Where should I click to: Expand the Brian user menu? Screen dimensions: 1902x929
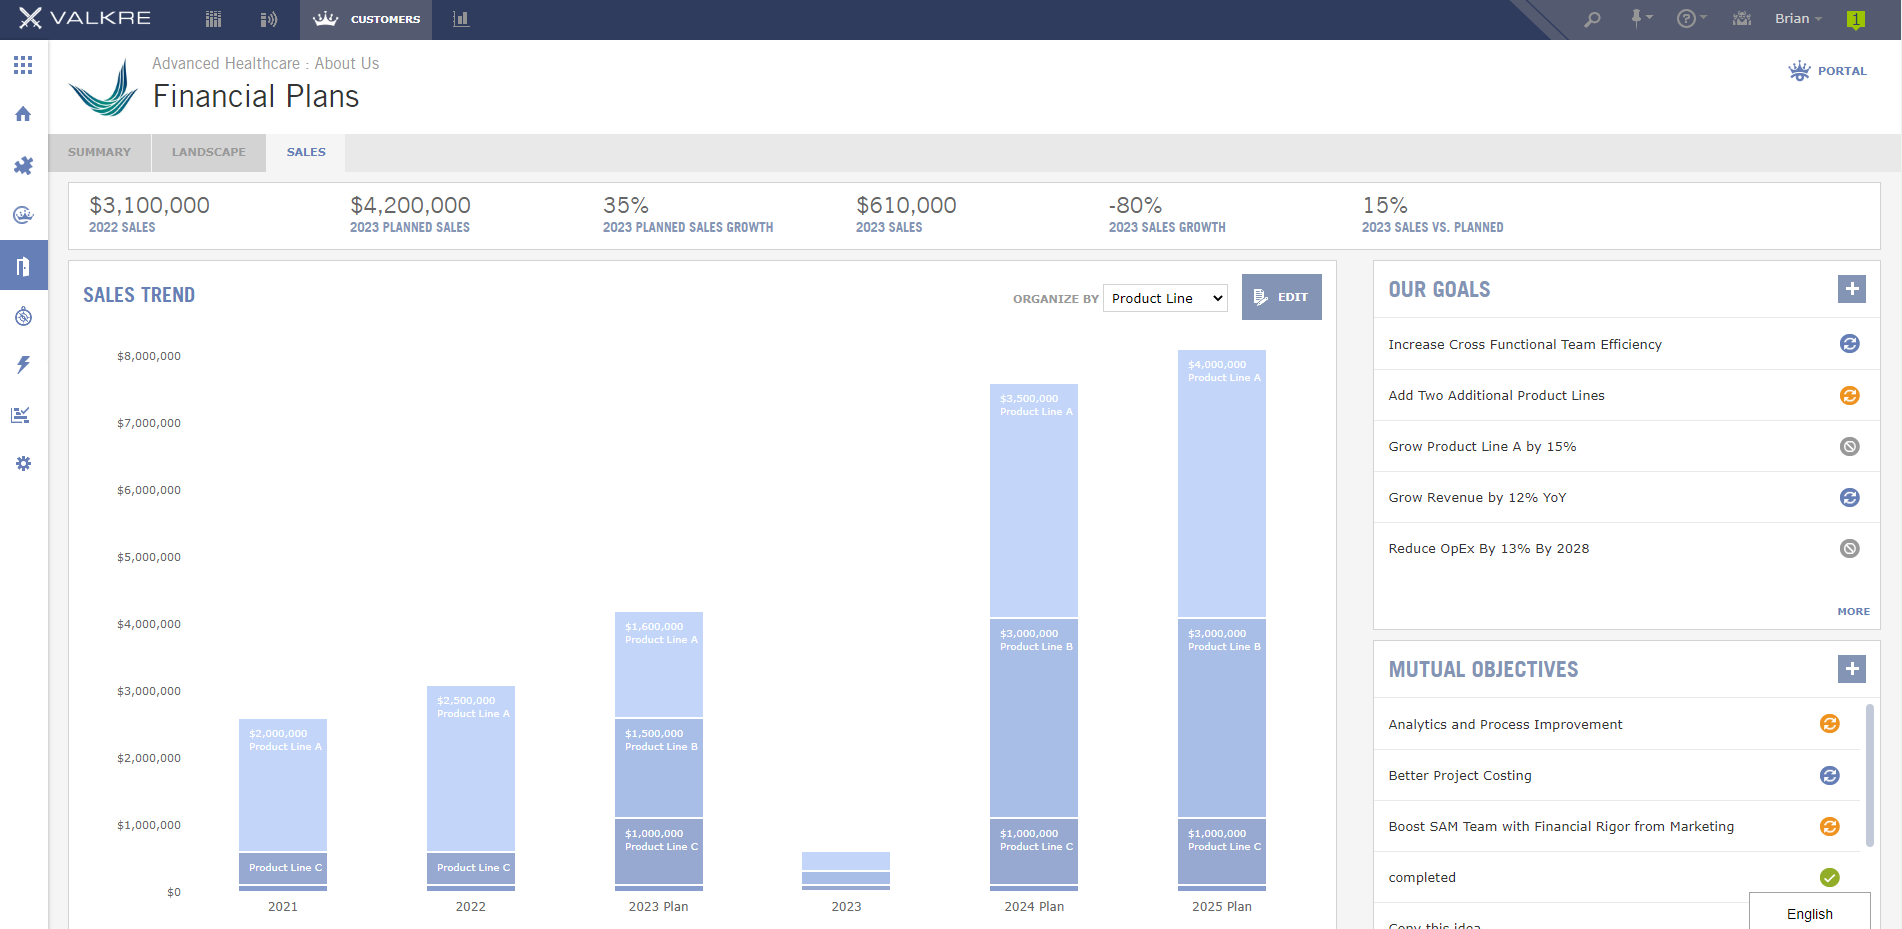[x=1798, y=19]
